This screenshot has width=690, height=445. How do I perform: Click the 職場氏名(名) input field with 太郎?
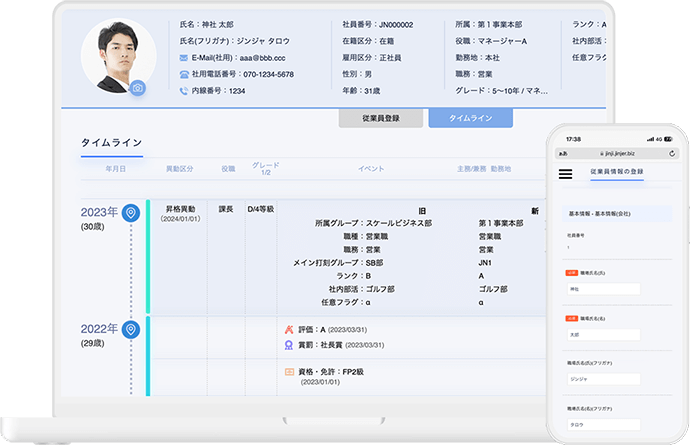tap(605, 335)
